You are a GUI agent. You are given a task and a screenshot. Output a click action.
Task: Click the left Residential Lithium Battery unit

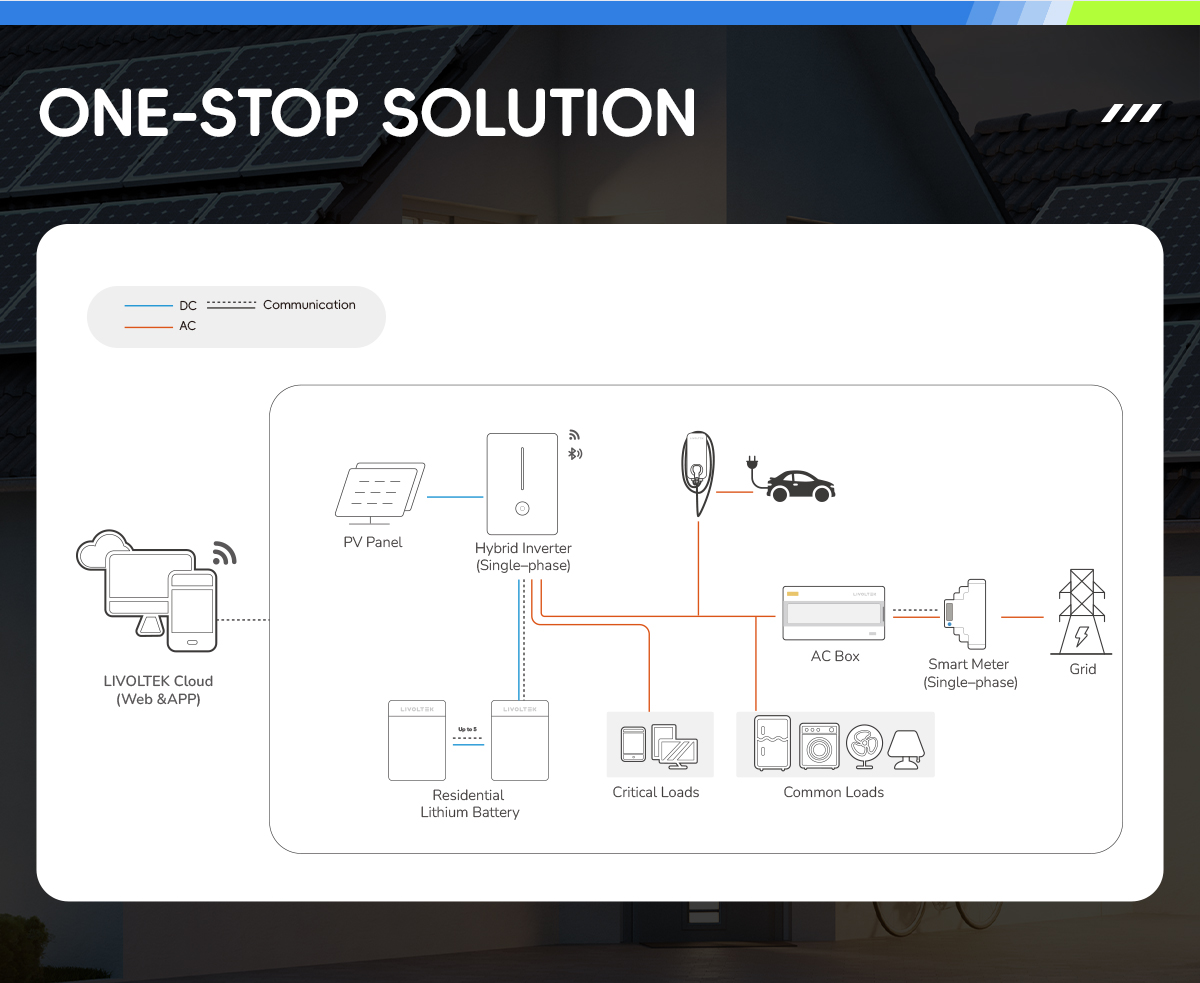click(x=417, y=740)
